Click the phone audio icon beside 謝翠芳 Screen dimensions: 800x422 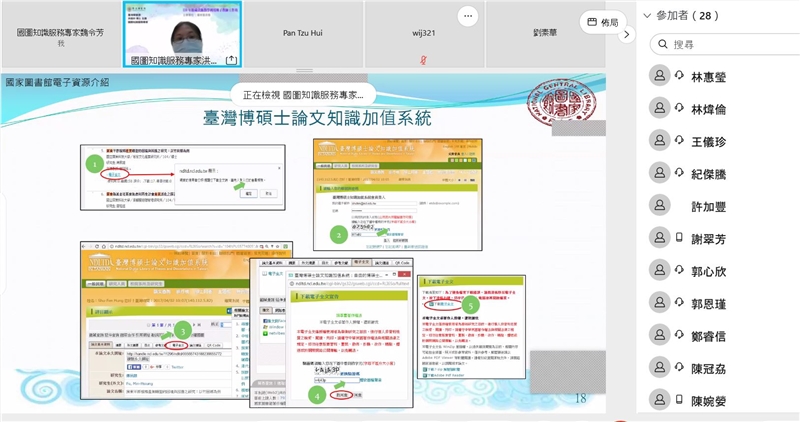click(679, 237)
